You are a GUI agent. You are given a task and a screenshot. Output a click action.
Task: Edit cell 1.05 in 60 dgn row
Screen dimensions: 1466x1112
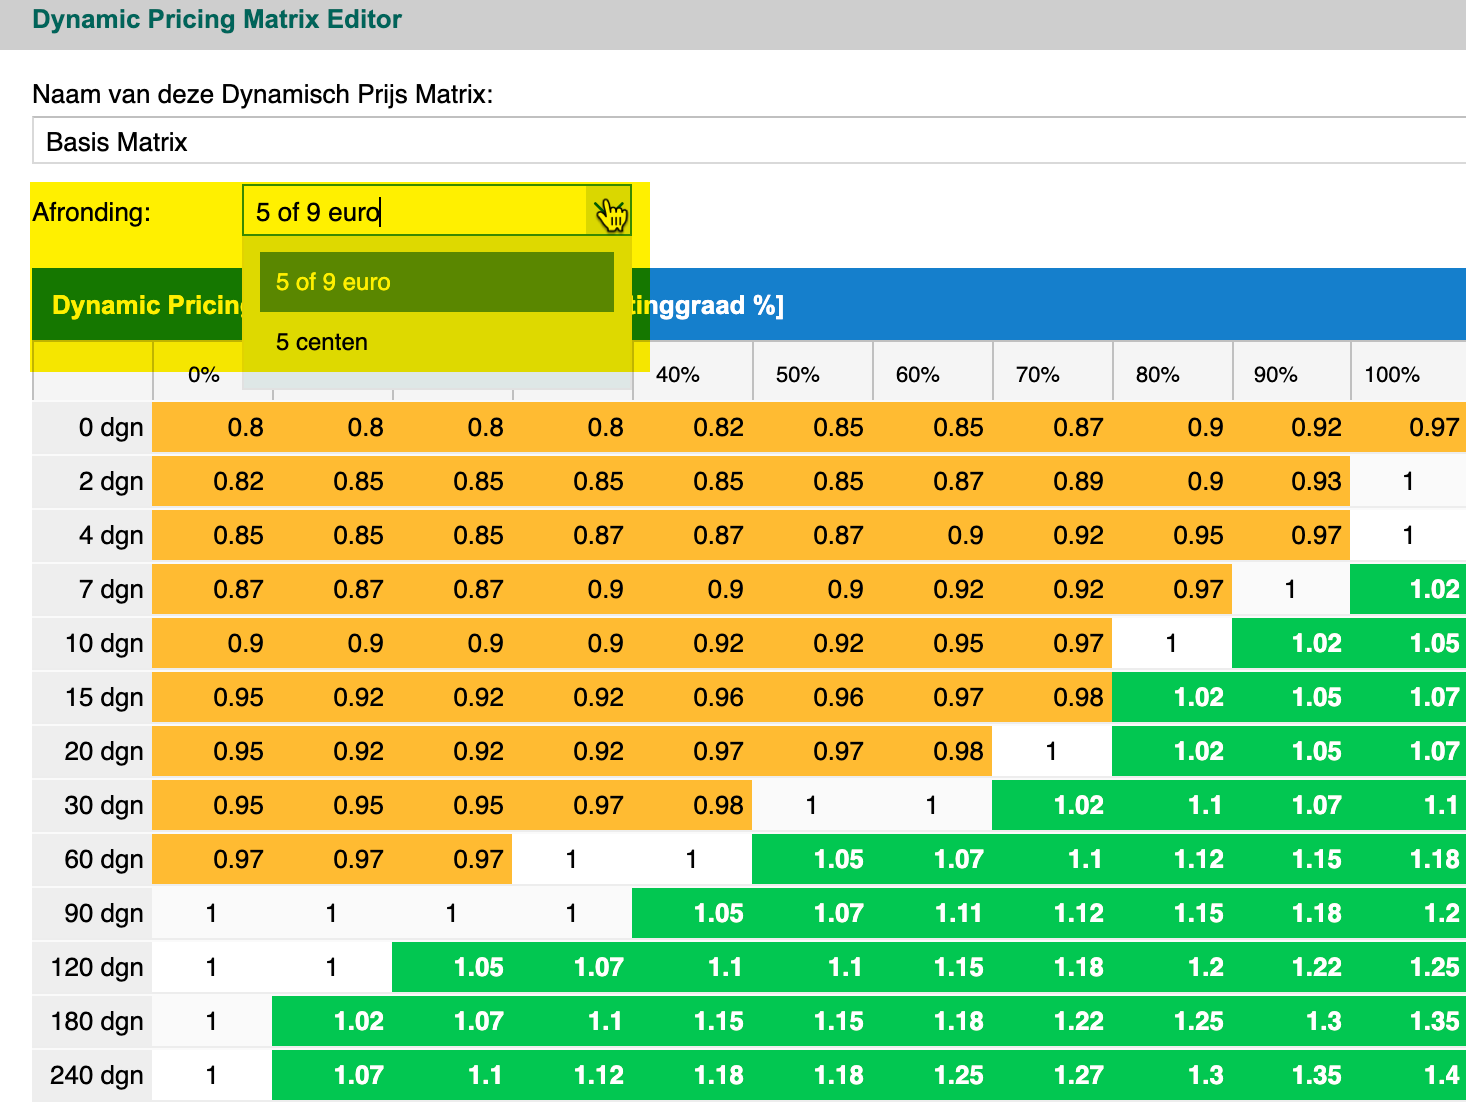coord(812,859)
